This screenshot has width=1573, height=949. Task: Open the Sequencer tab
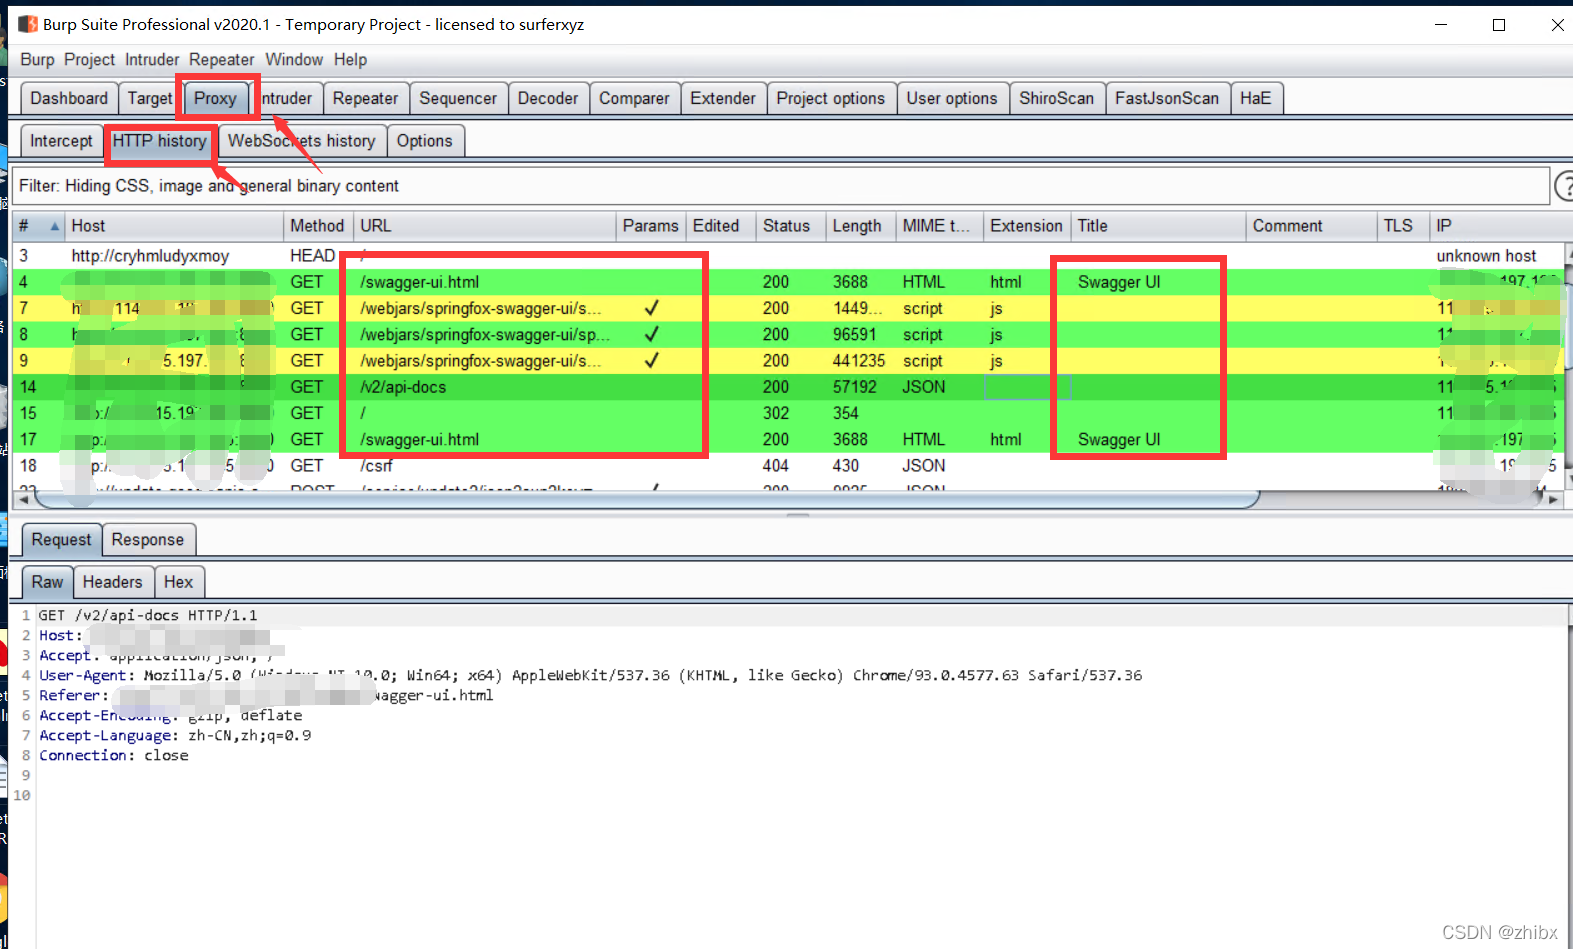[x=458, y=98]
